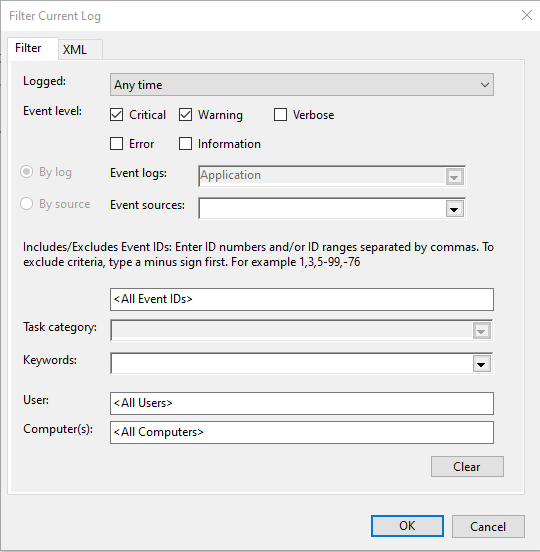
Task: Enable the Error event level checkbox
Action: [117, 144]
